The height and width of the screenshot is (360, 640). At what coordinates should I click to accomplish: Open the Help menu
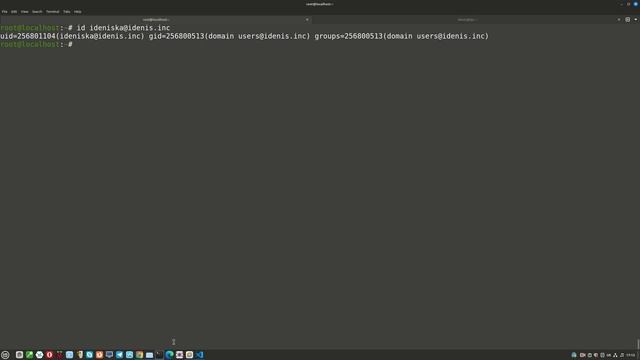point(78,11)
